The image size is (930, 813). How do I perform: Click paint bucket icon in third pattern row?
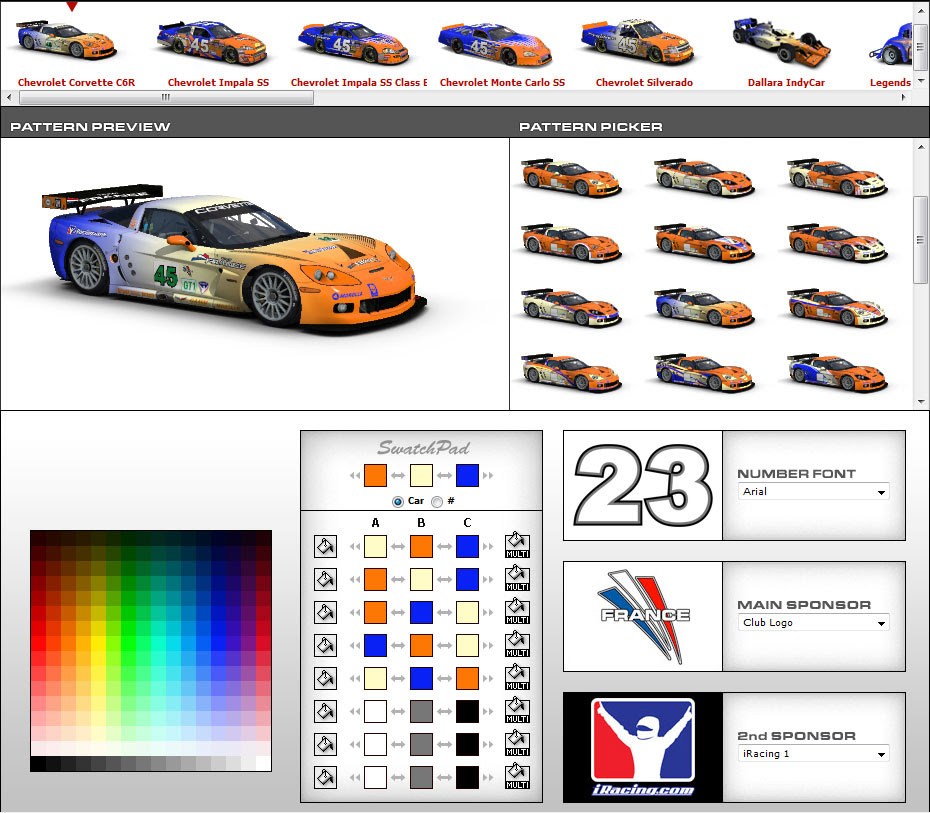tap(325, 613)
